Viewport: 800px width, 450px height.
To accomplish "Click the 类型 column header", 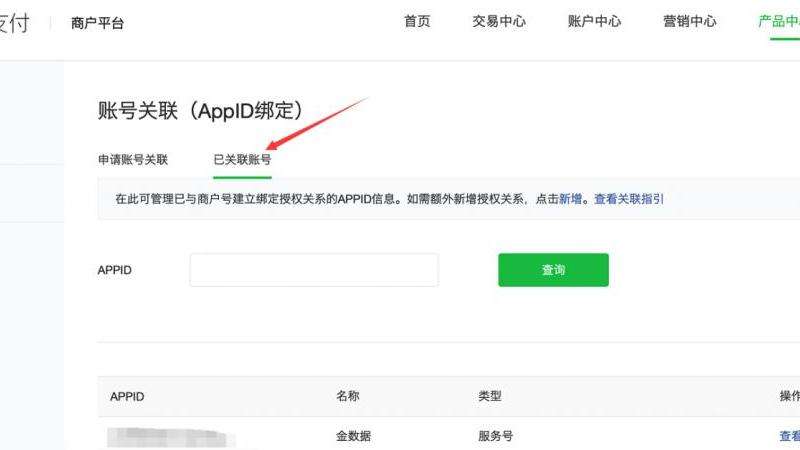I will 490,397.
